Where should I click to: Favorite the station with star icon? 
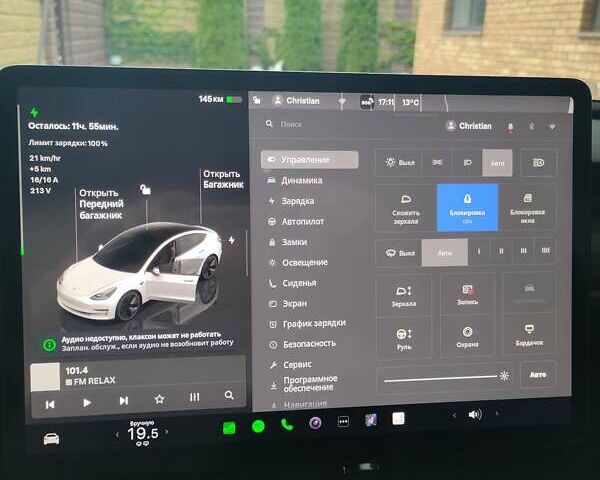[x=159, y=399]
